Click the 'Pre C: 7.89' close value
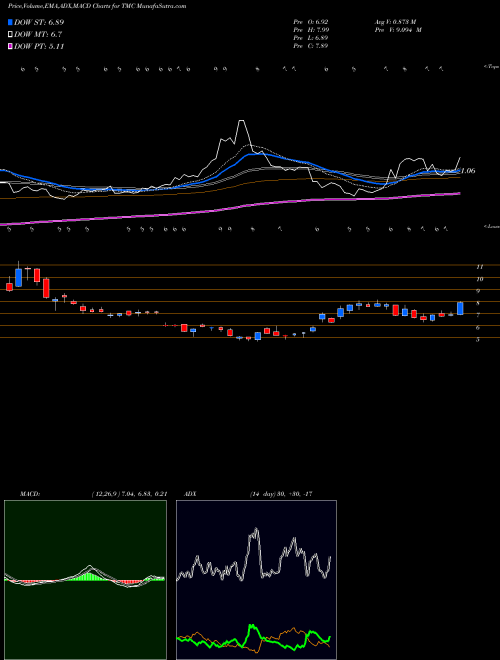 (x=311, y=46)
